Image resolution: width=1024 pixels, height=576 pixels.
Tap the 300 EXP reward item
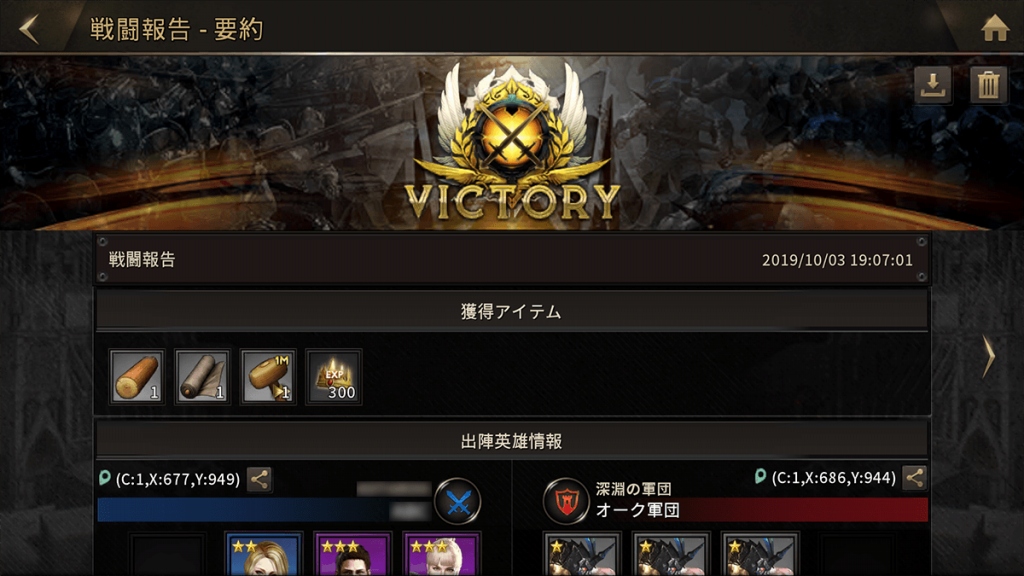[x=334, y=377]
